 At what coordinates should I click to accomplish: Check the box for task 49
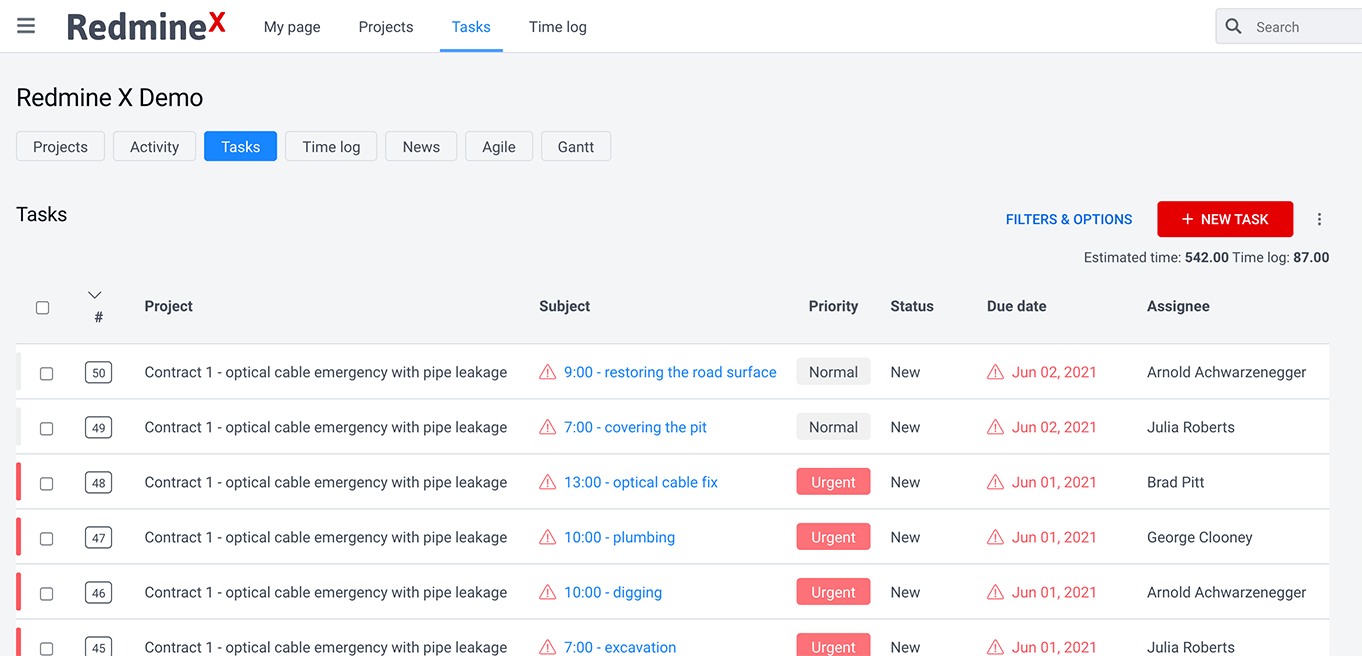(x=46, y=428)
